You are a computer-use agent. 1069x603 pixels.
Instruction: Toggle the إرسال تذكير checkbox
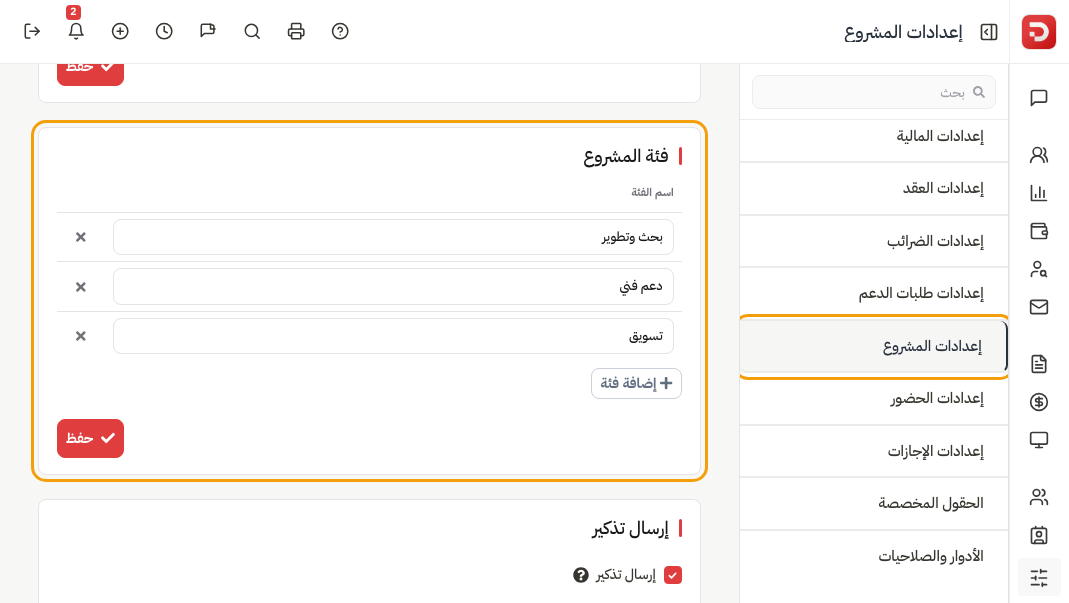coord(673,575)
